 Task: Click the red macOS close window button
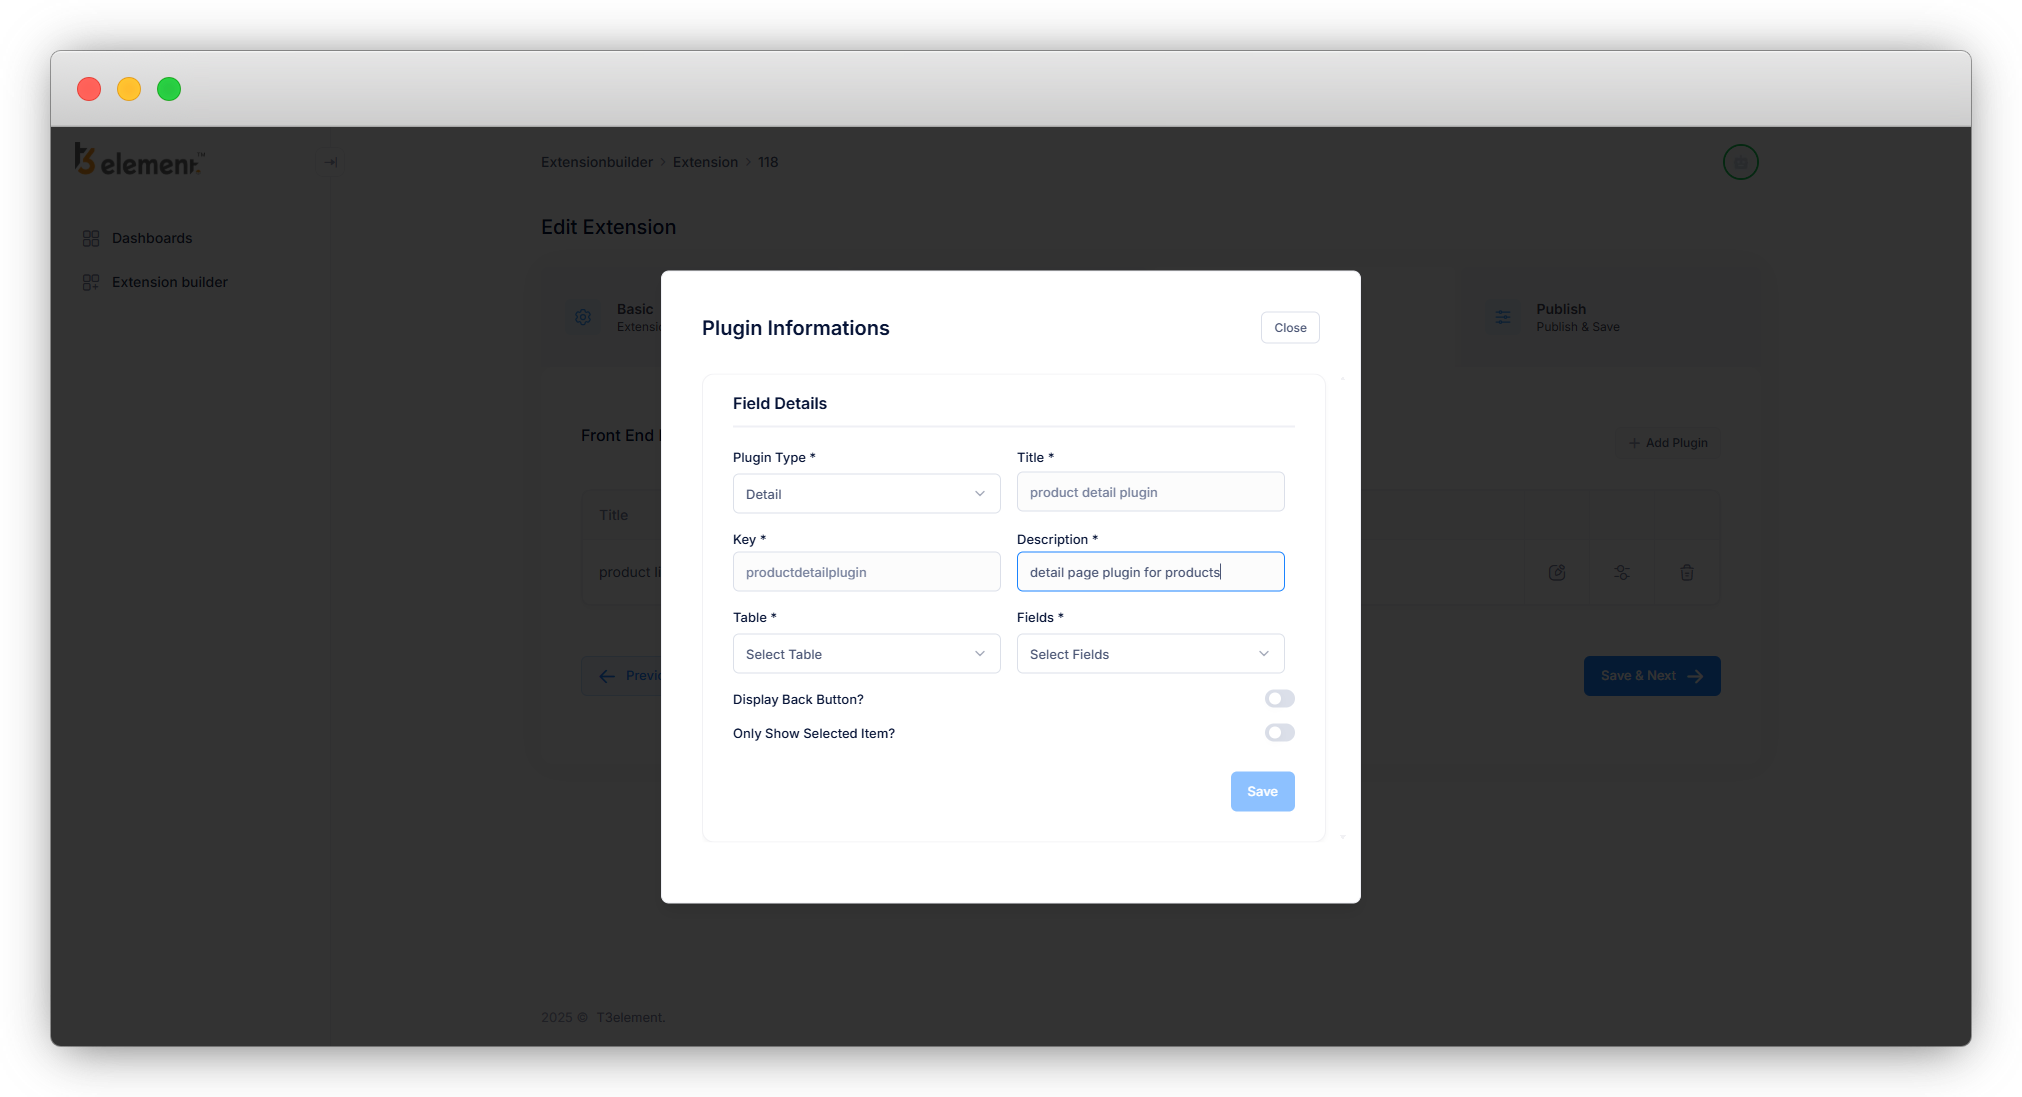[89, 89]
